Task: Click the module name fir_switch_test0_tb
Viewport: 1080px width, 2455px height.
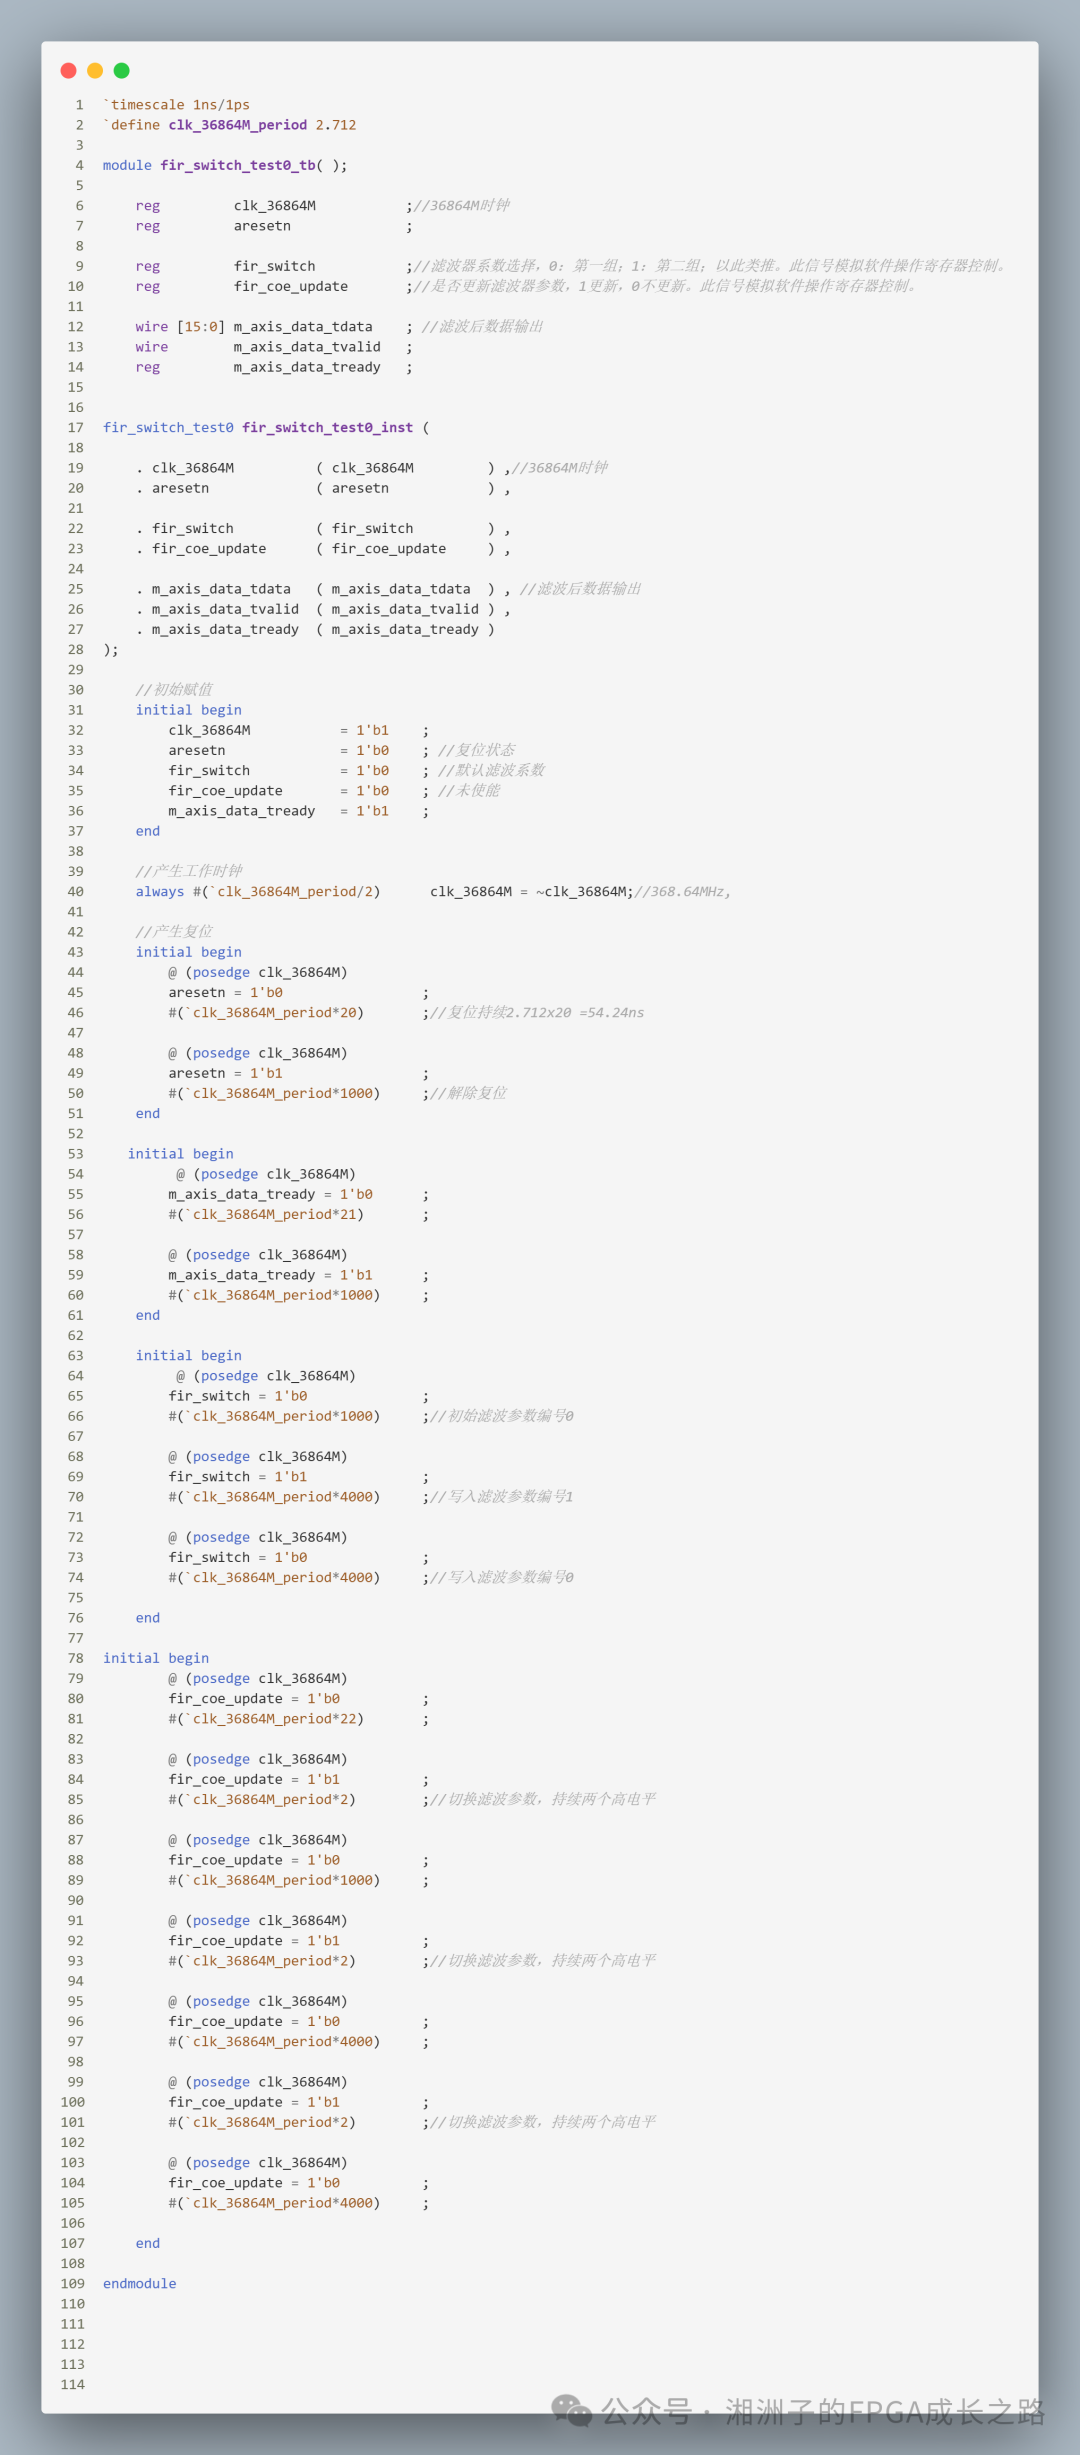Action: (x=237, y=165)
